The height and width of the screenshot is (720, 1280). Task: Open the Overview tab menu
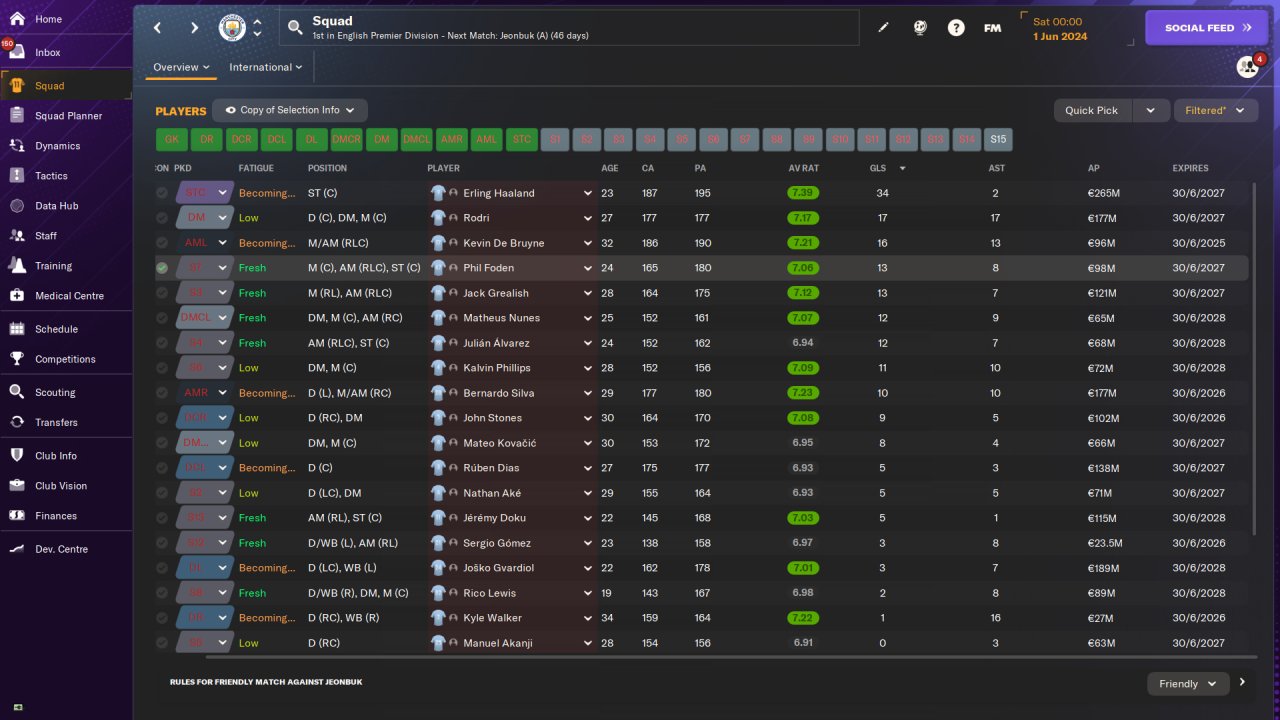(181, 67)
